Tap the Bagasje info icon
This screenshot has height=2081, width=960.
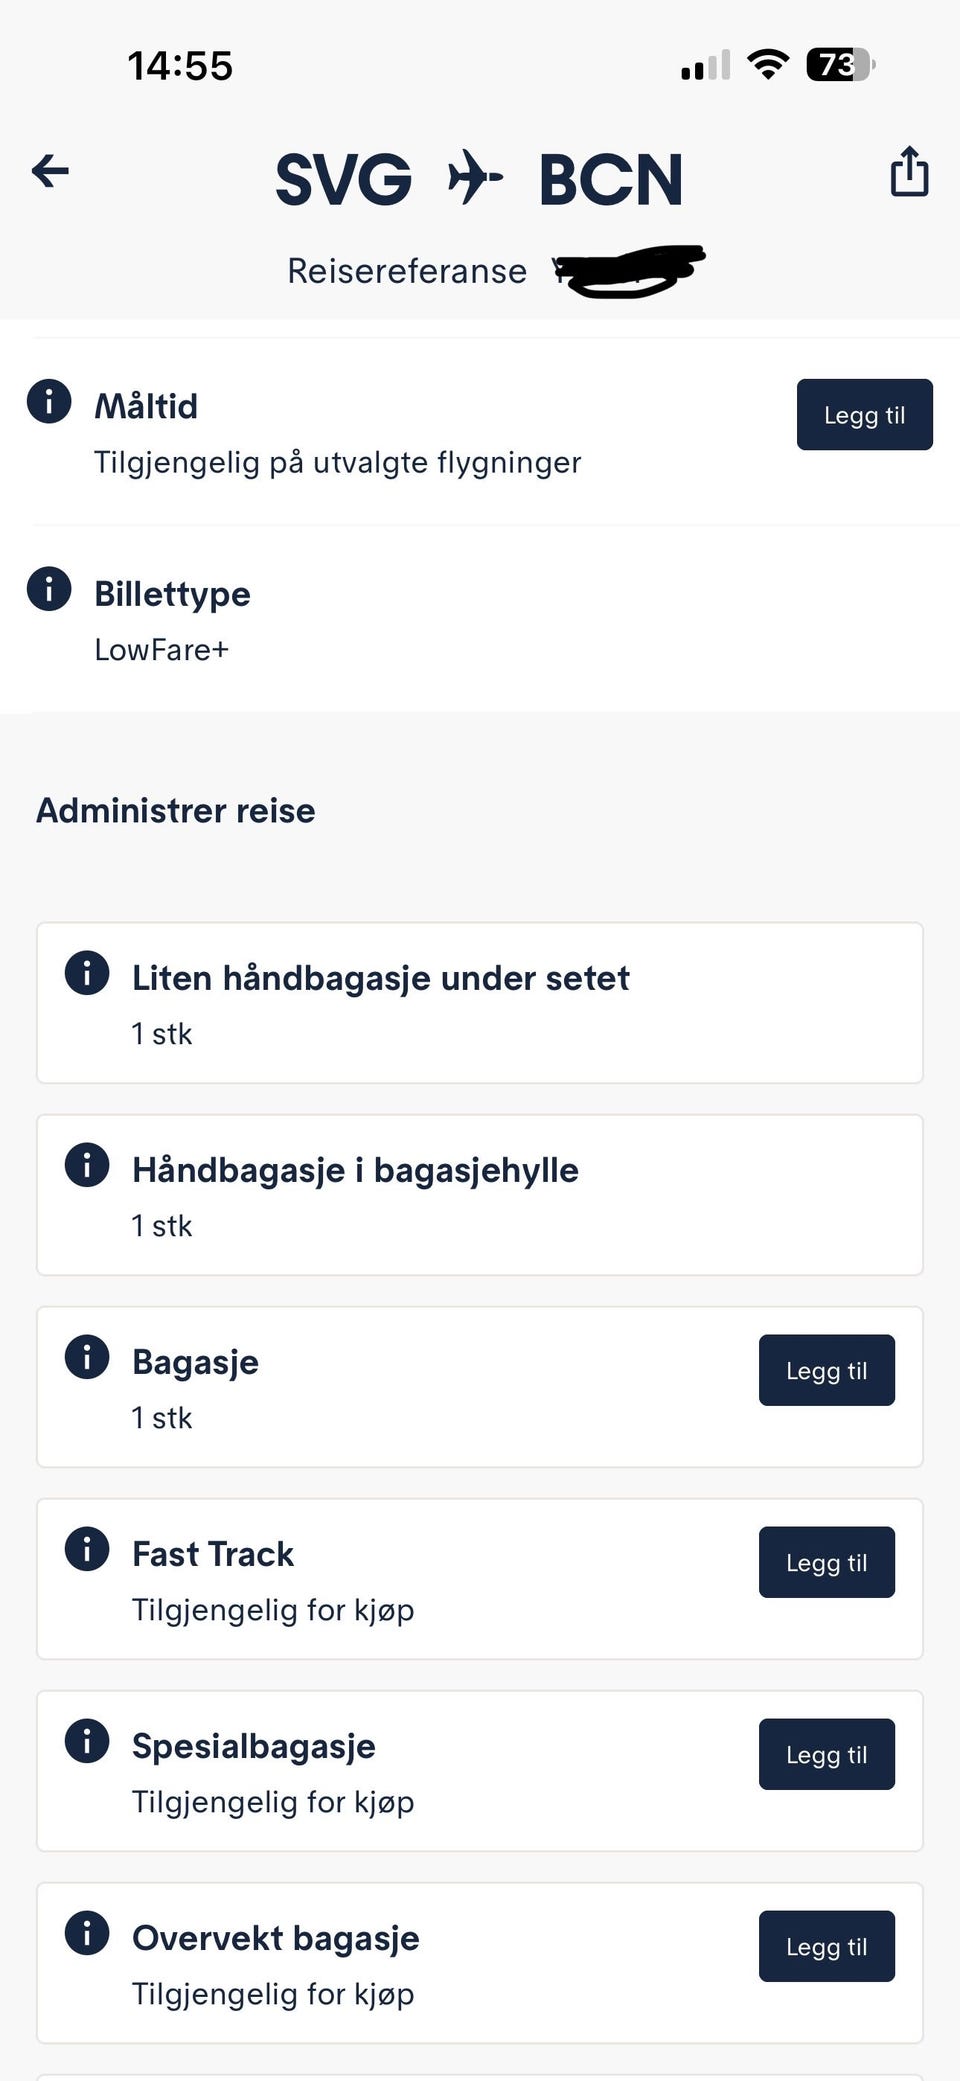(87, 1357)
